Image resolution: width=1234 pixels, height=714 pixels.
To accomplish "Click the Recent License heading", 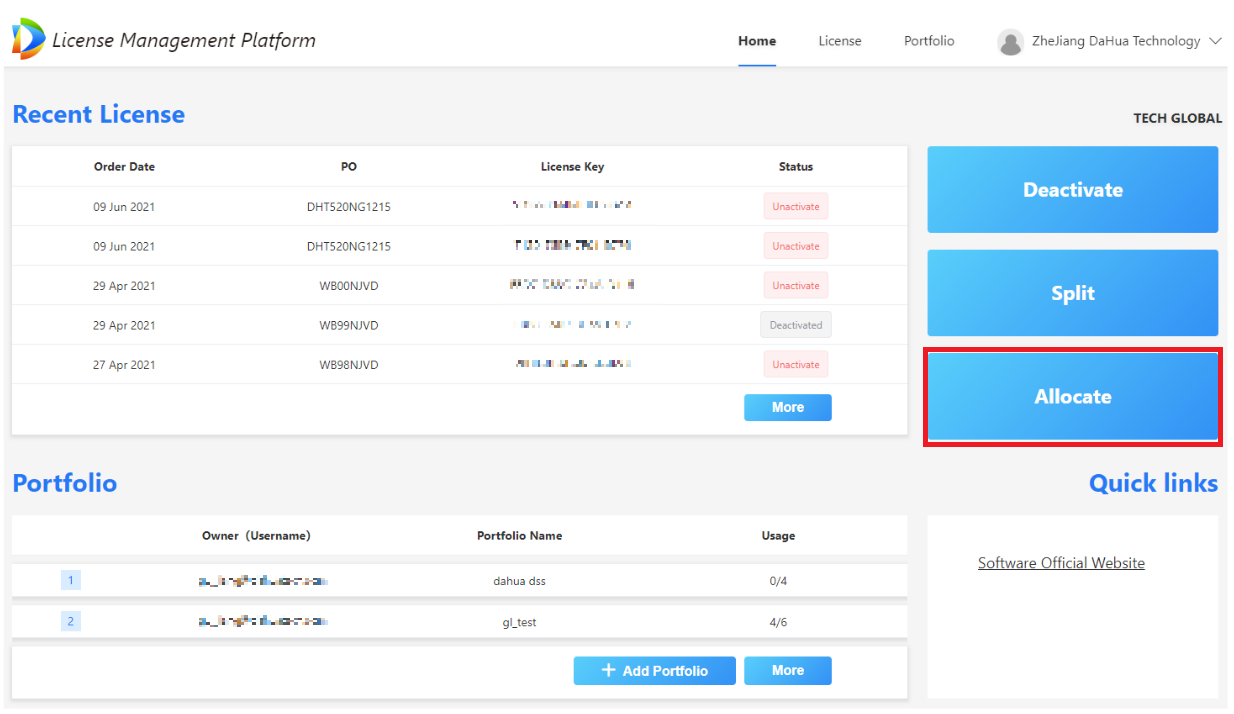I will 99,114.
